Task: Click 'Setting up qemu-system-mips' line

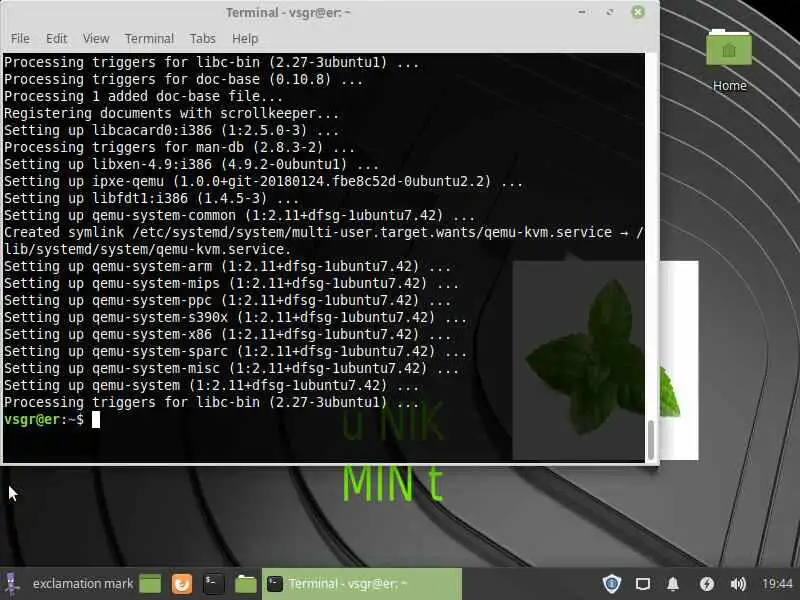Action: coord(231,284)
